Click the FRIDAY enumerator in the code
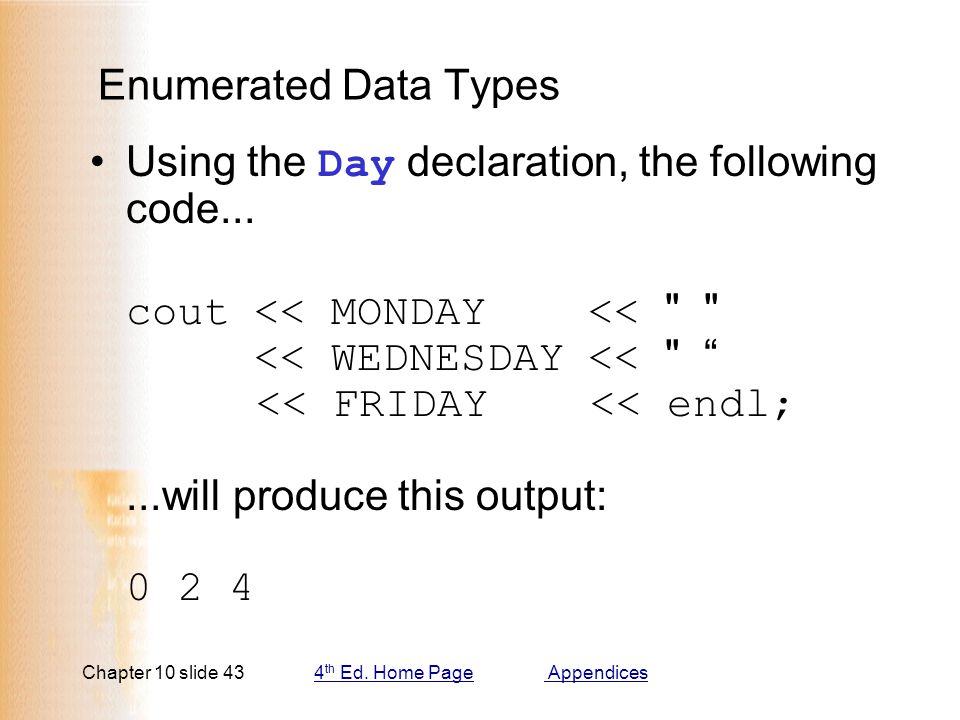Image resolution: width=960 pixels, height=720 pixels. [x=410, y=404]
